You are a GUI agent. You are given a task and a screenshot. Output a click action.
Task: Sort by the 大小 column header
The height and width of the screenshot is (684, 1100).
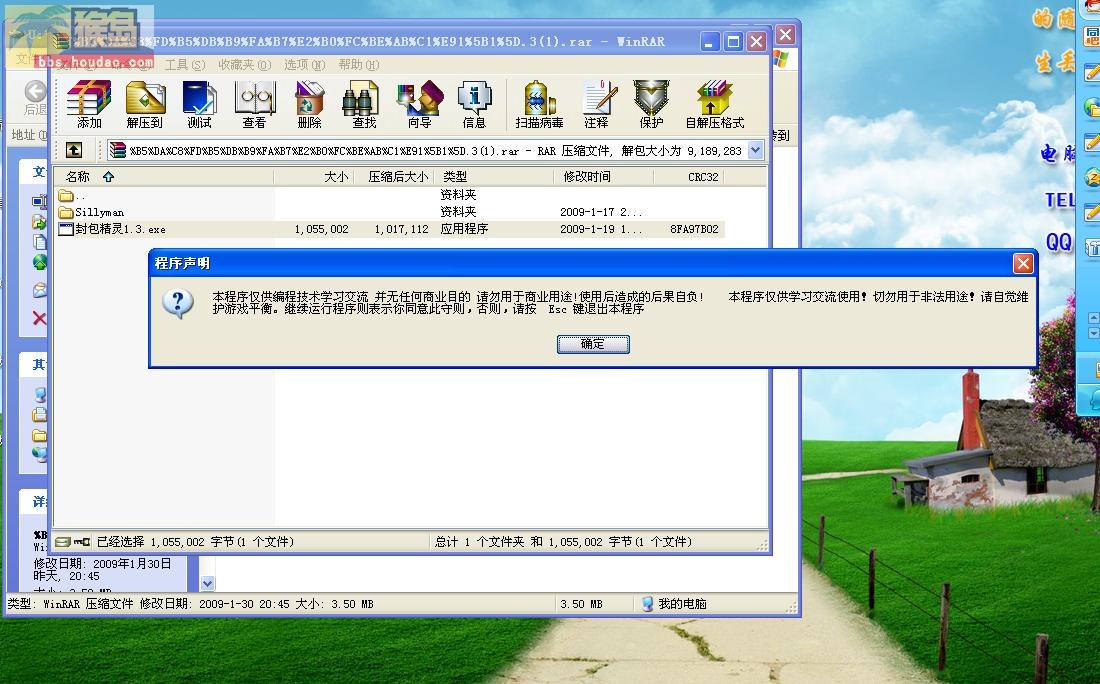[x=313, y=177]
